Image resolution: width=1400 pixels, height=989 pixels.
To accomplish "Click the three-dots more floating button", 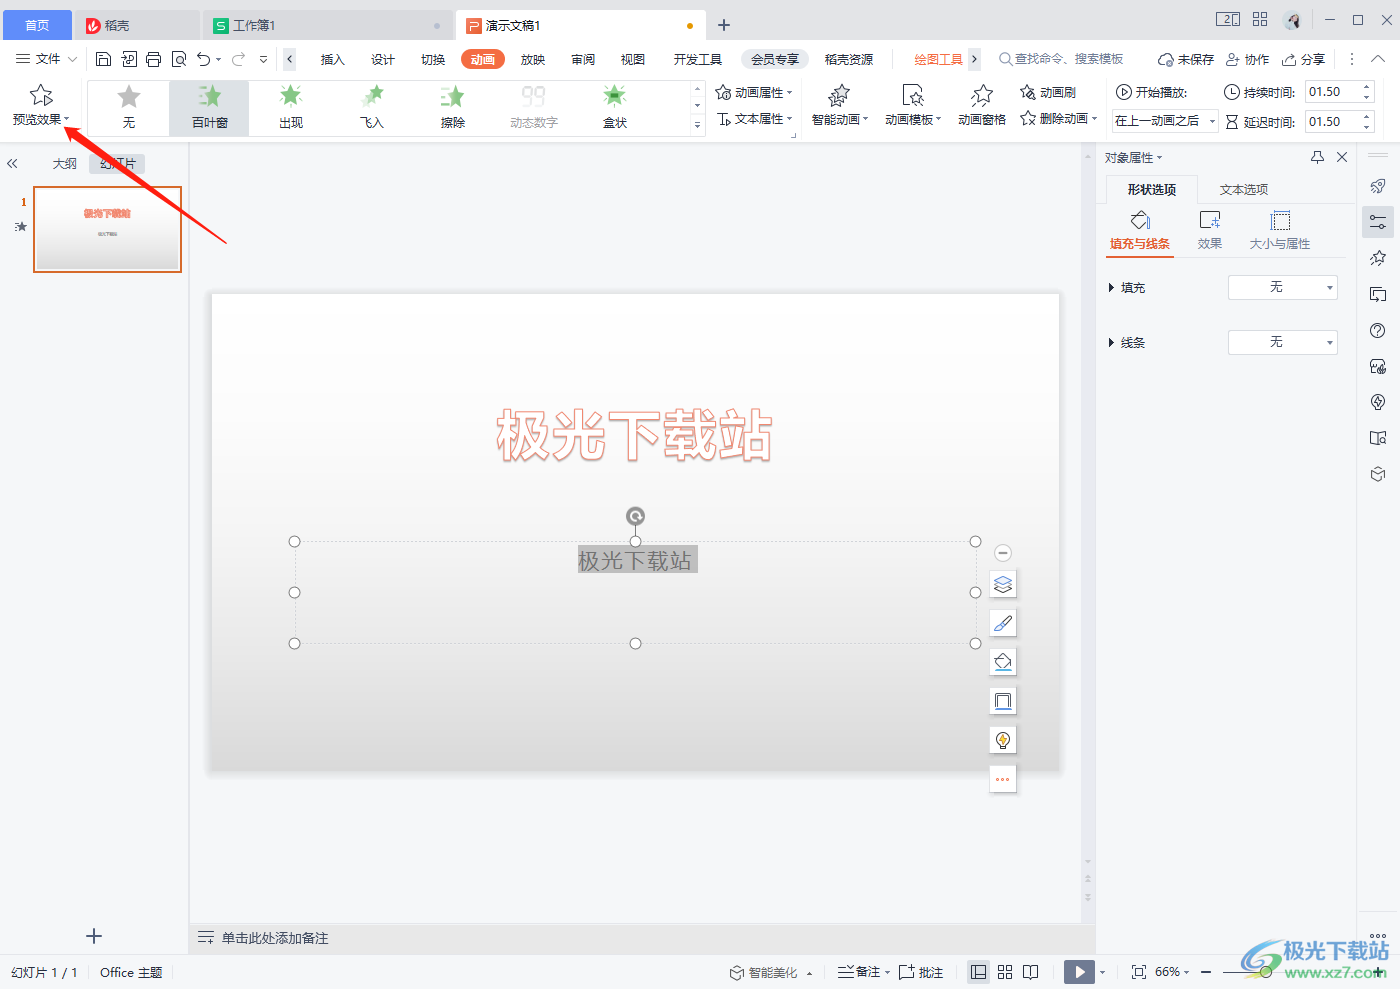I will point(1003,779).
